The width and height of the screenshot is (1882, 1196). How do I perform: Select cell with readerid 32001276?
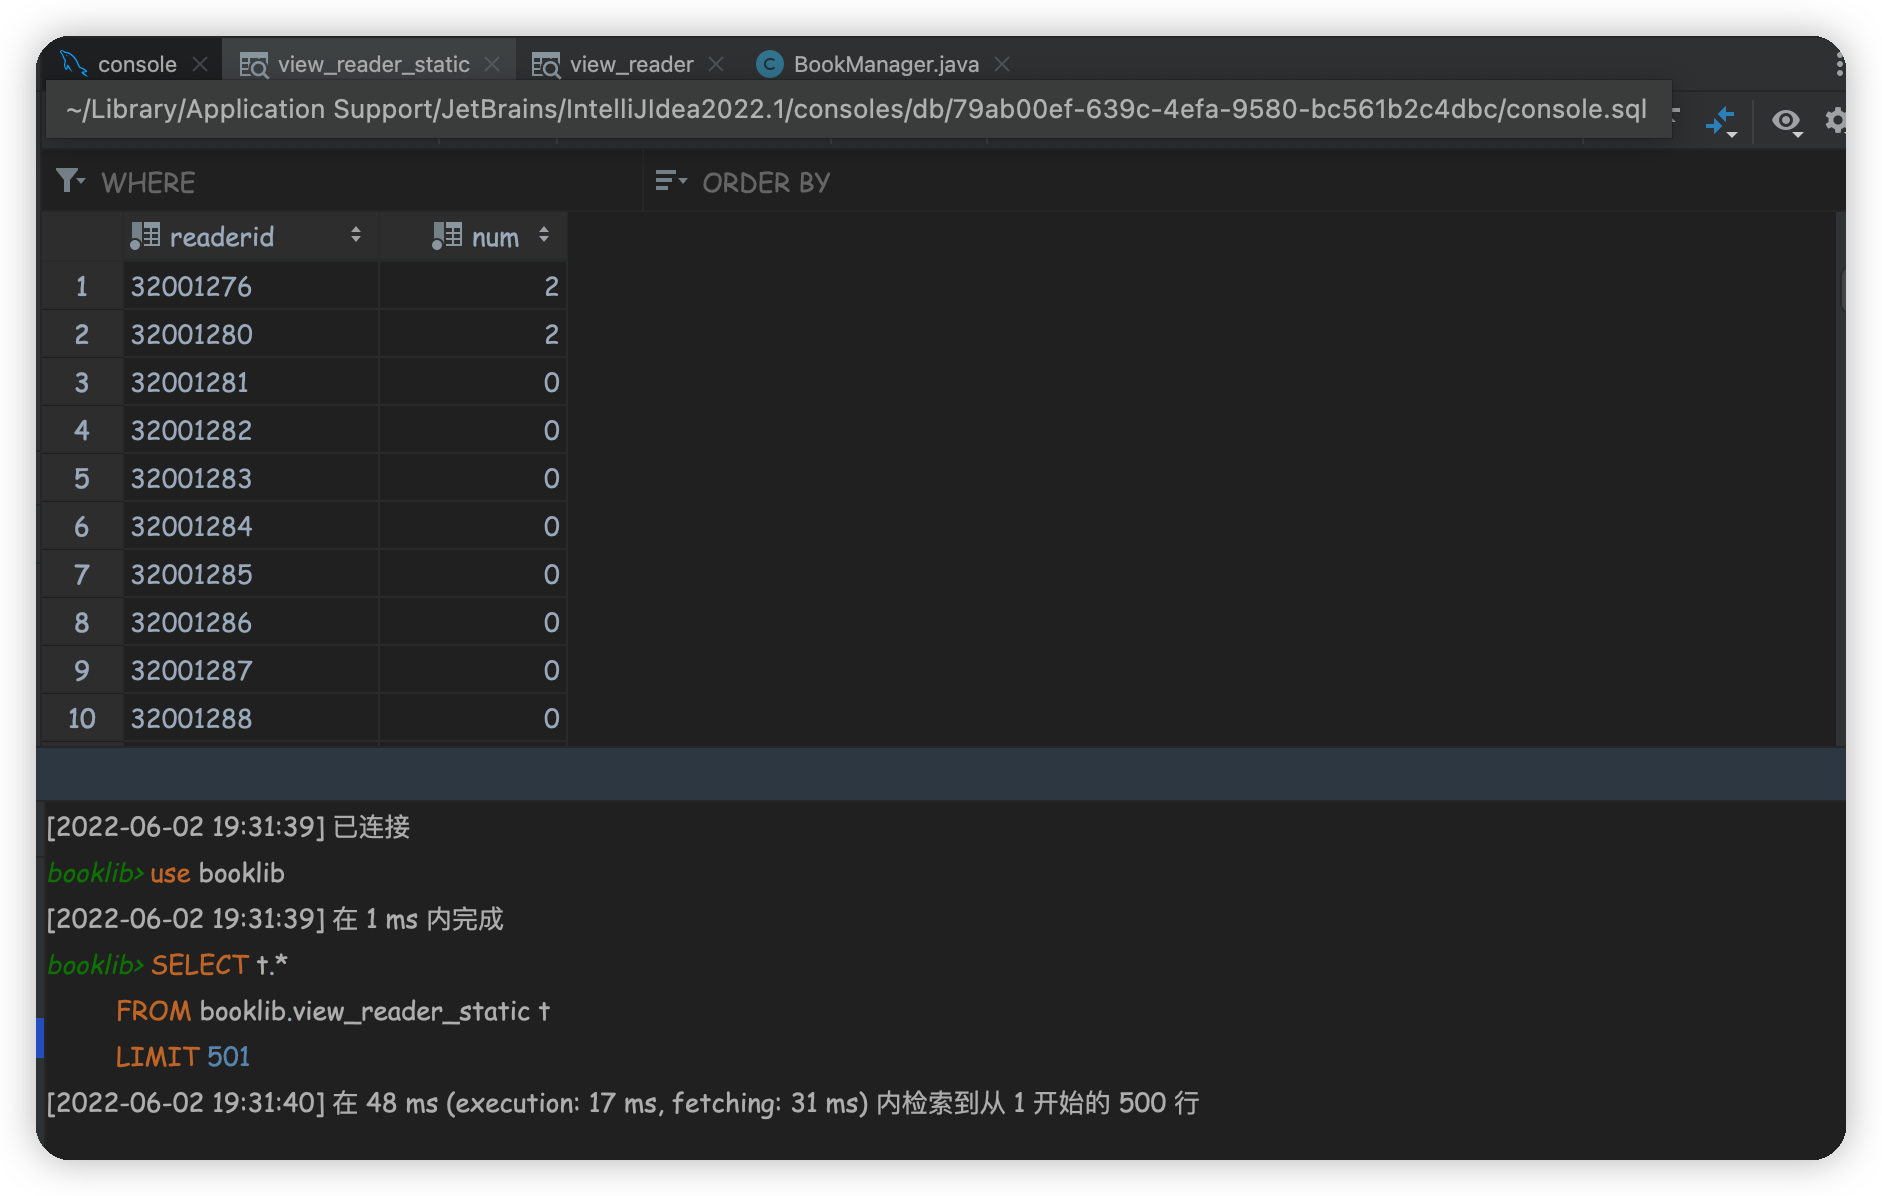[251, 287]
